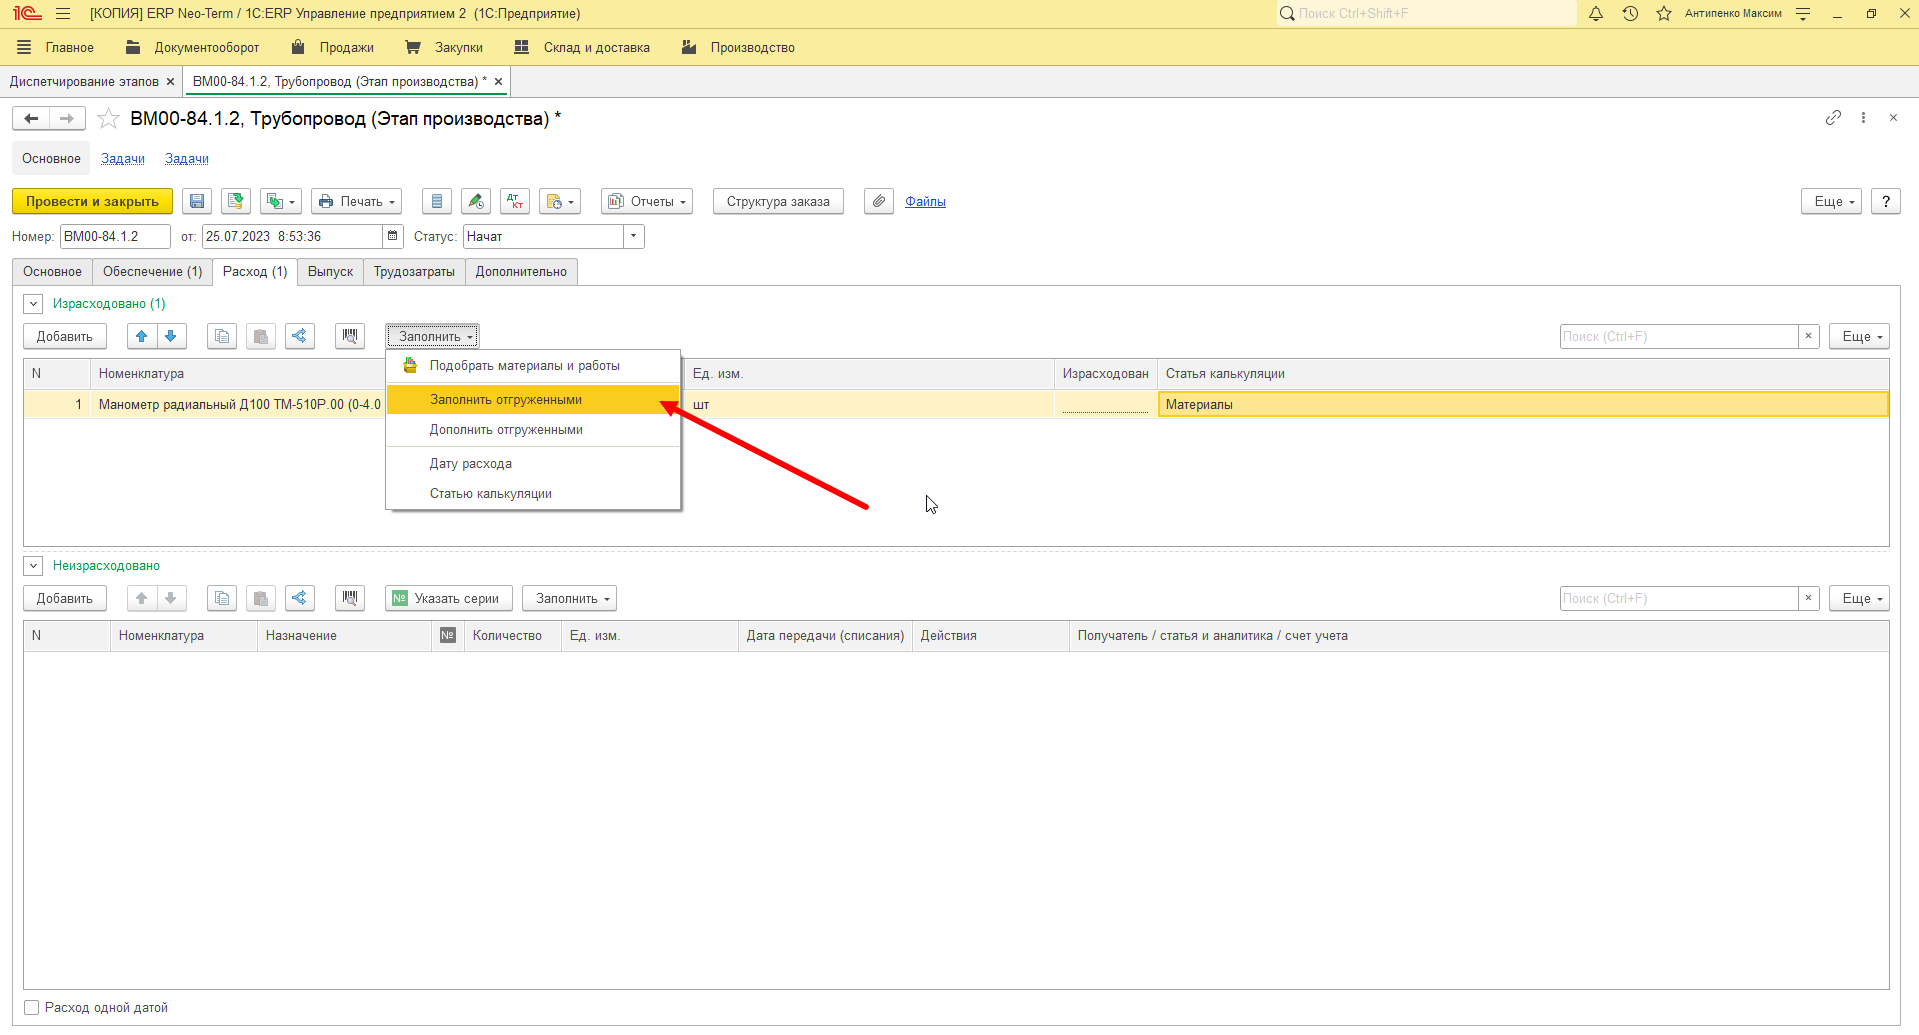
Task: Open the calendar picker for document date
Action: click(x=393, y=237)
